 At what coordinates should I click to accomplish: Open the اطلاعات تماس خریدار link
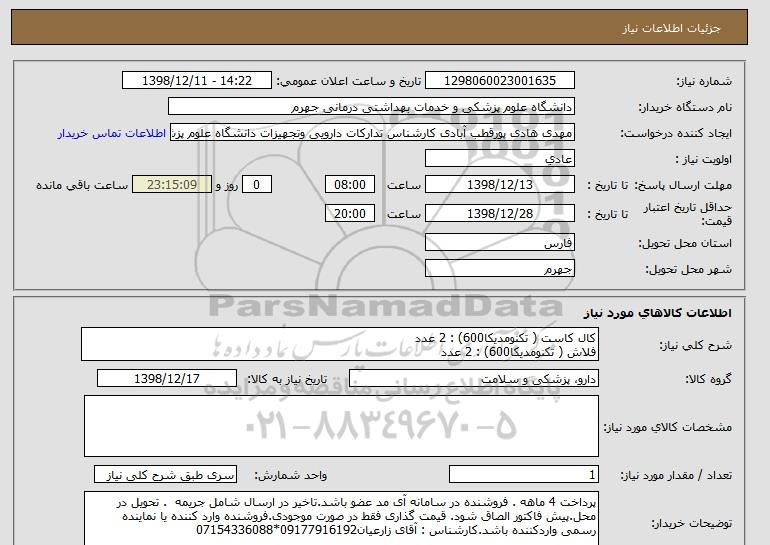(x=111, y=134)
